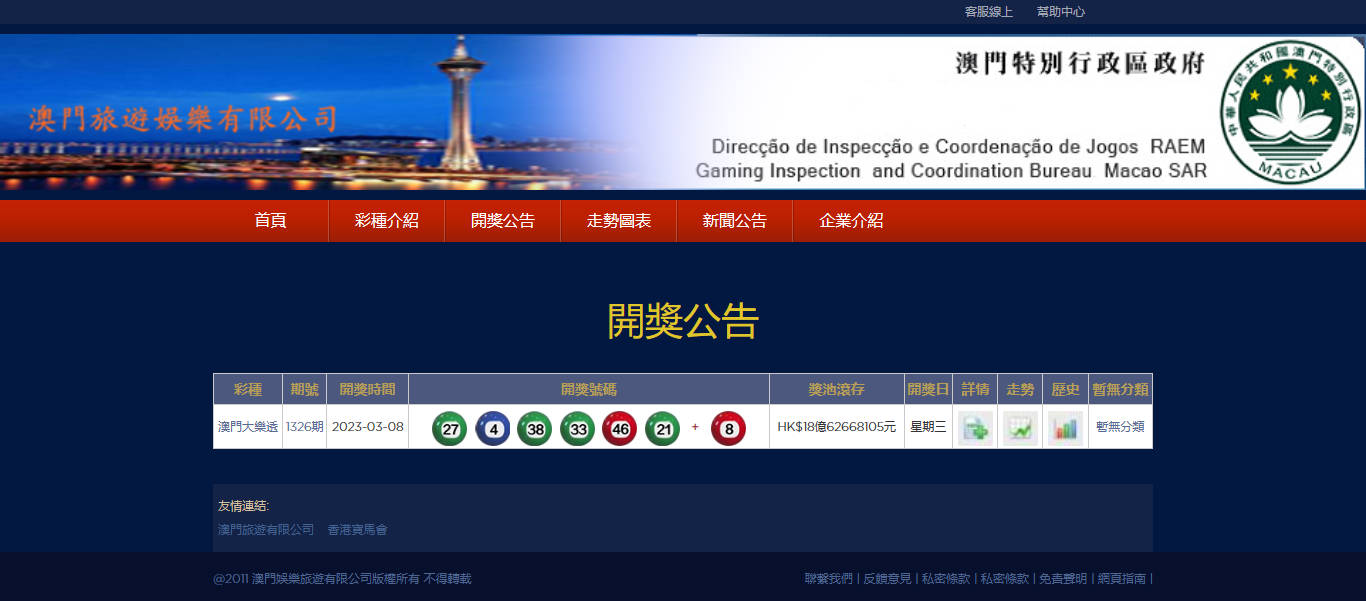
Task: Go to 首頁 home in the navigation bar
Action: pos(271,221)
